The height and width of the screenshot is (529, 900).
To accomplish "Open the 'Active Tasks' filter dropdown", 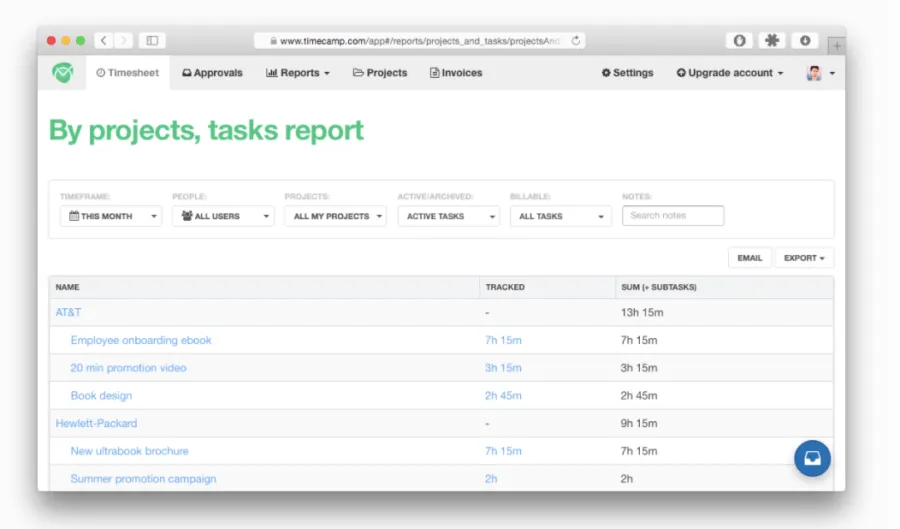I will point(448,216).
